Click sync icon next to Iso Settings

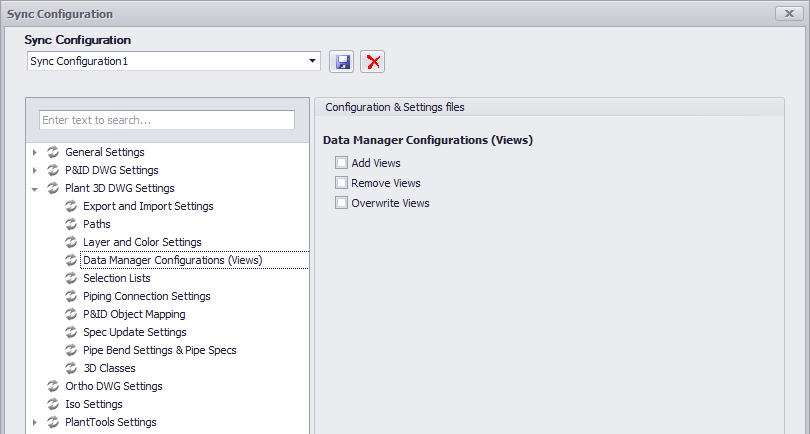53,405
